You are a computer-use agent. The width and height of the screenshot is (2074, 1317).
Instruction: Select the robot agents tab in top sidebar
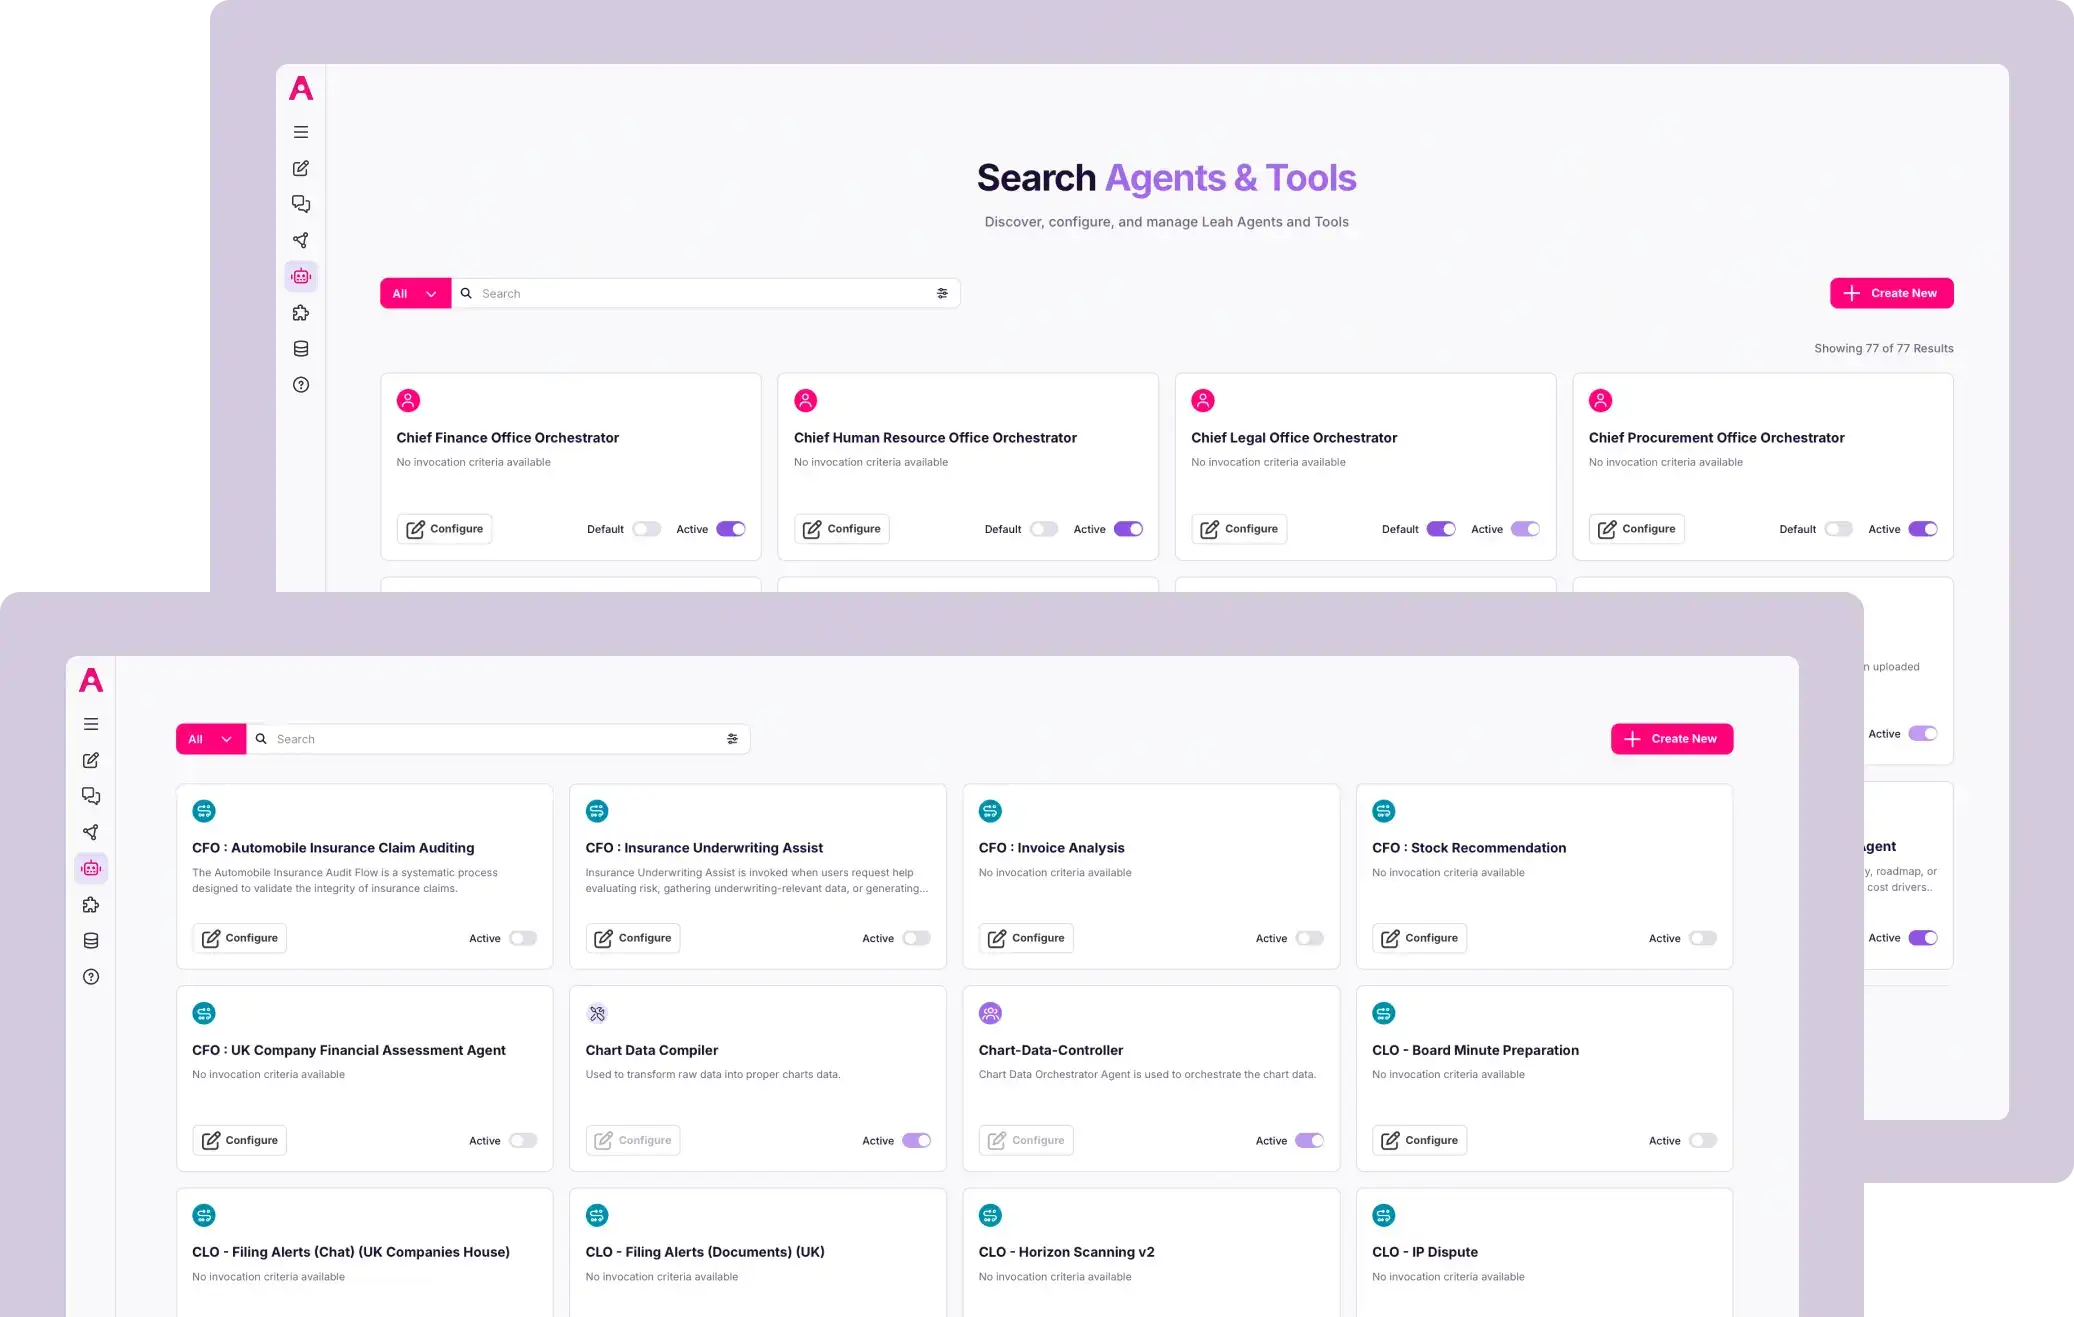pos(301,276)
